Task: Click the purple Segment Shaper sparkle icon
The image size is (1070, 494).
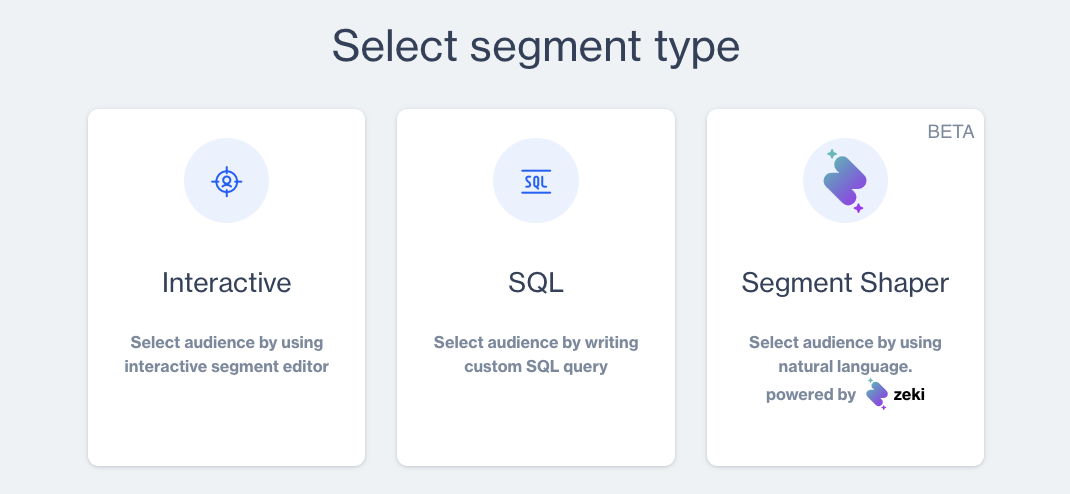Action: click(845, 181)
